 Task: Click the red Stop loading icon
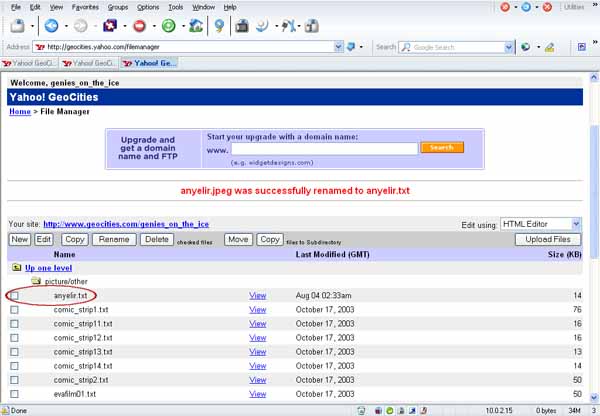pos(139,26)
